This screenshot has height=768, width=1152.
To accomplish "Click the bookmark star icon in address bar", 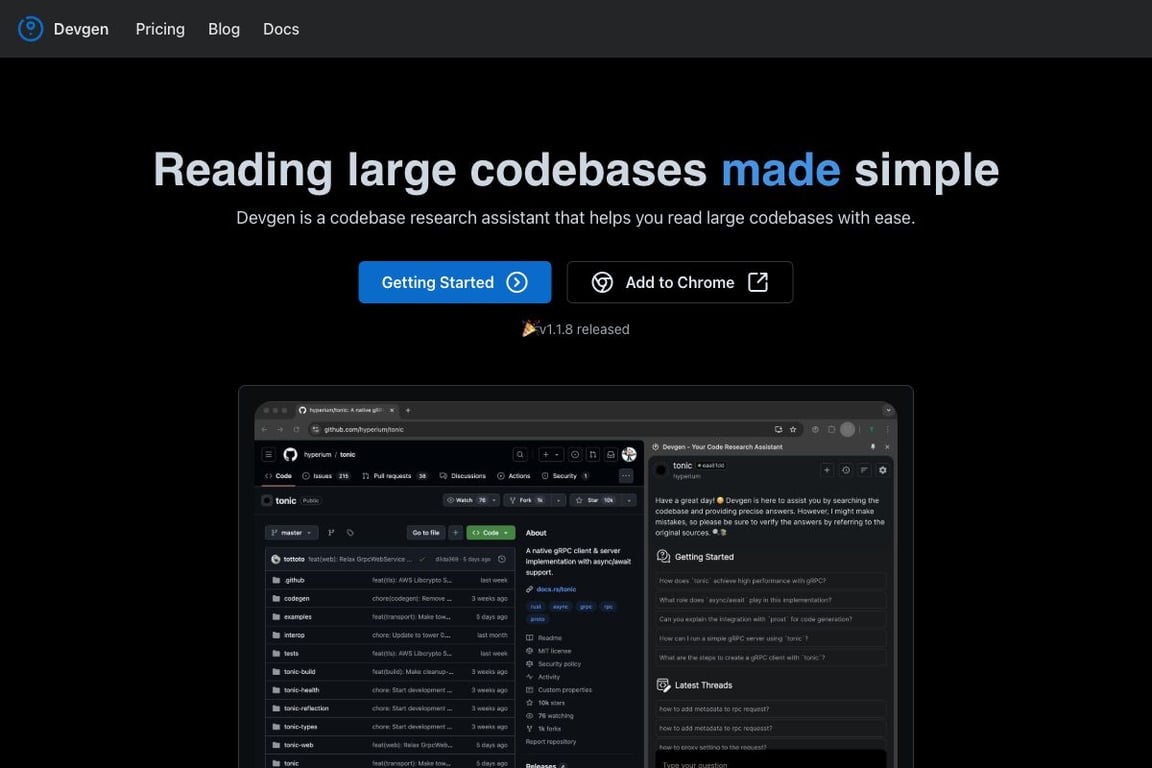I will pyautogui.click(x=793, y=429).
